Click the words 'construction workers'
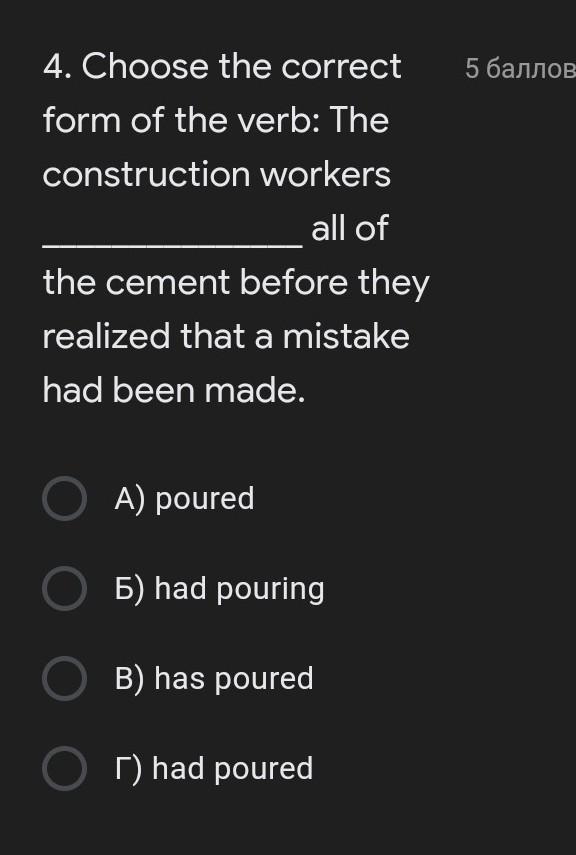Image resolution: width=576 pixels, height=855 pixels. 217,175
